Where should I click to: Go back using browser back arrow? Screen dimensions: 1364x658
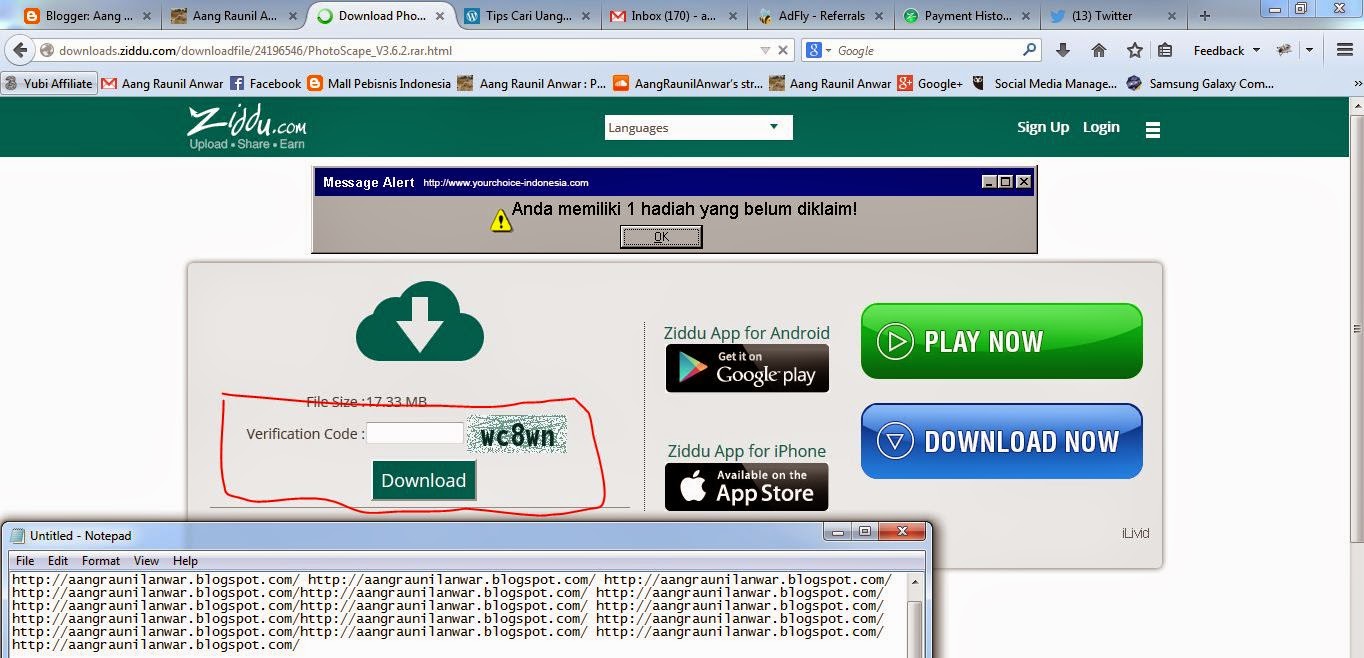tap(20, 50)
